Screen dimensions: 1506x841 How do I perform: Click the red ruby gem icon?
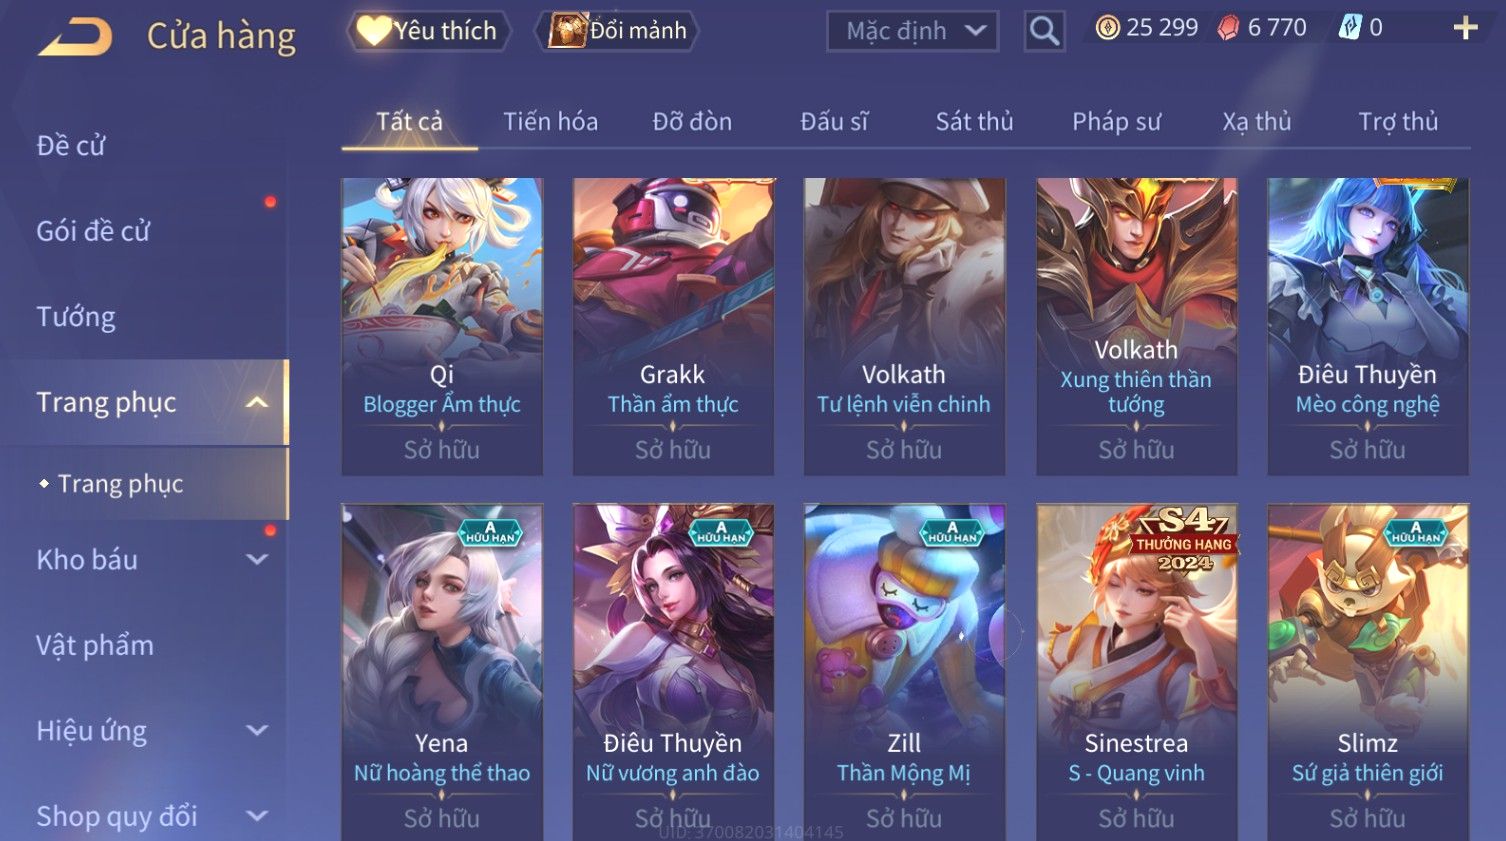(1228, 28)
